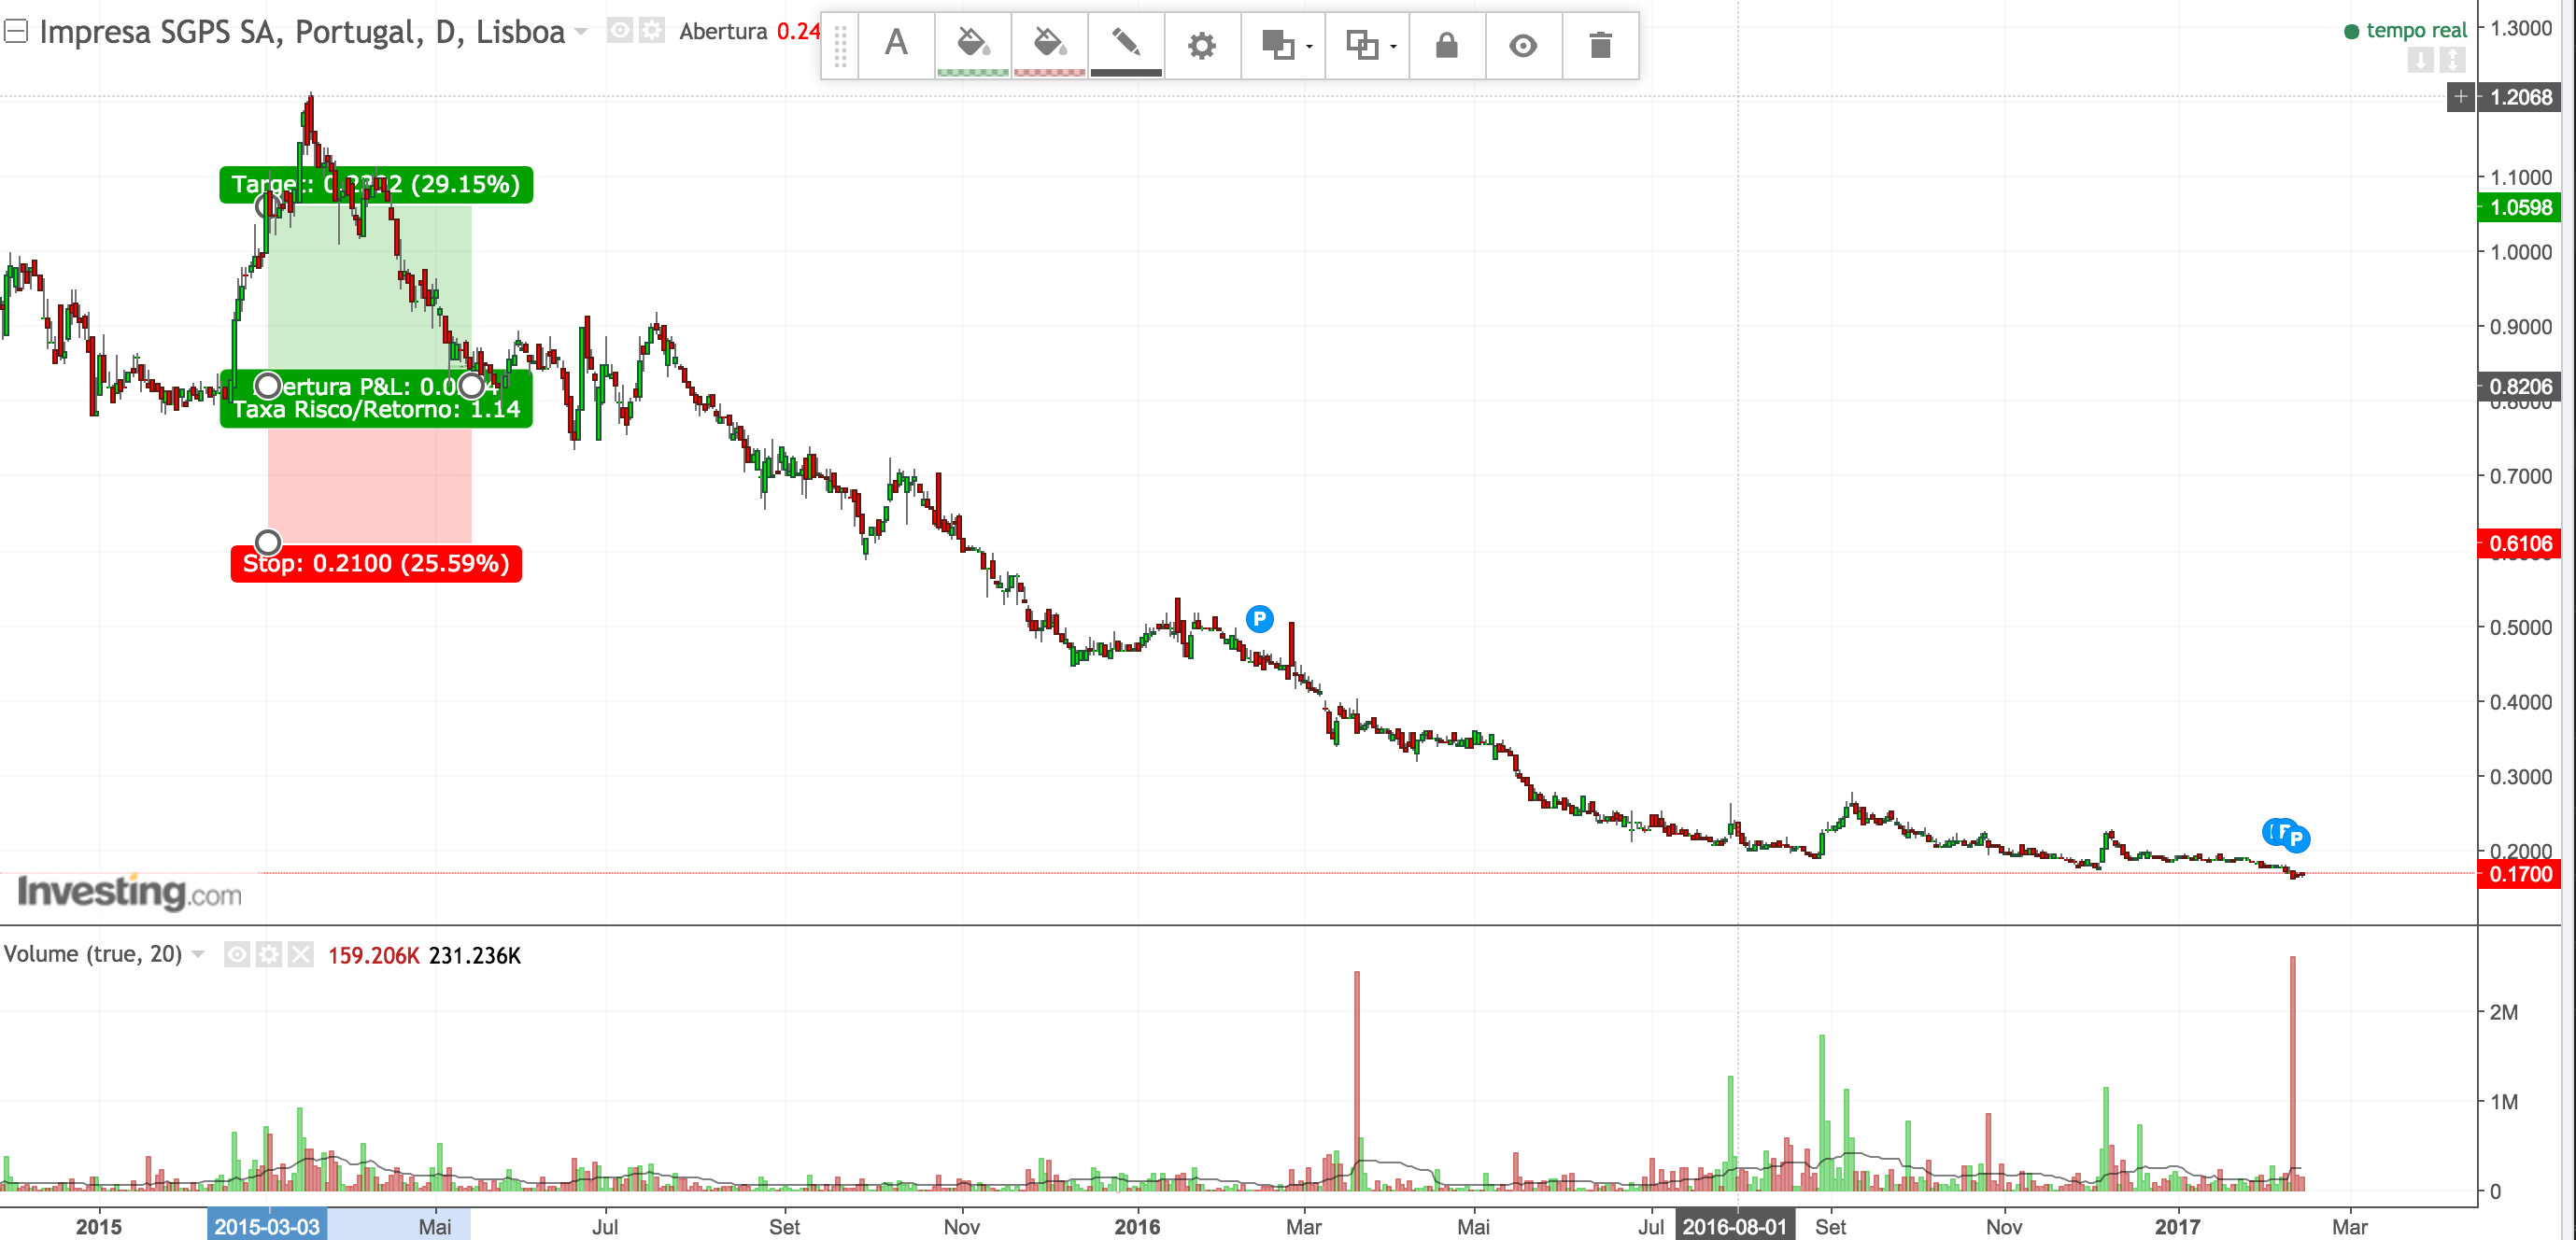Click the blue P event marker near March 2016
This screenshot has height=1240, width=2576.
[1259, 619]
